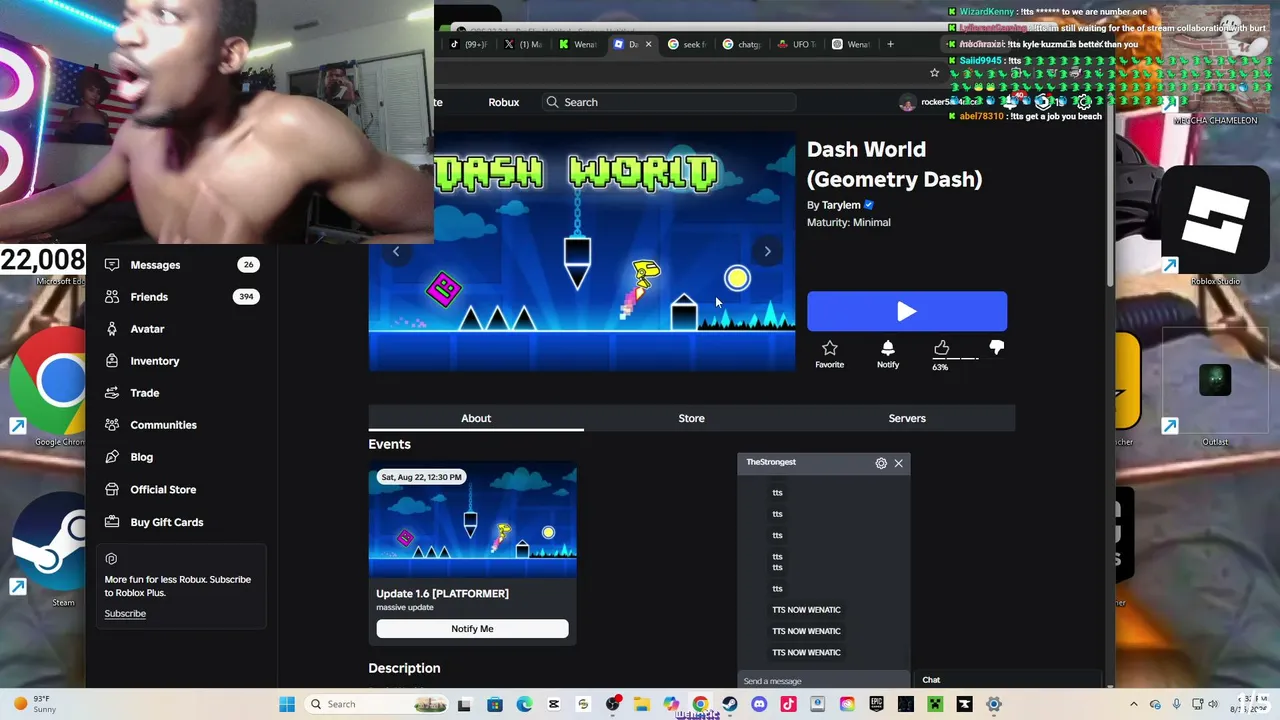Open the Update 1.6 event thumbnail

[472, 519]
